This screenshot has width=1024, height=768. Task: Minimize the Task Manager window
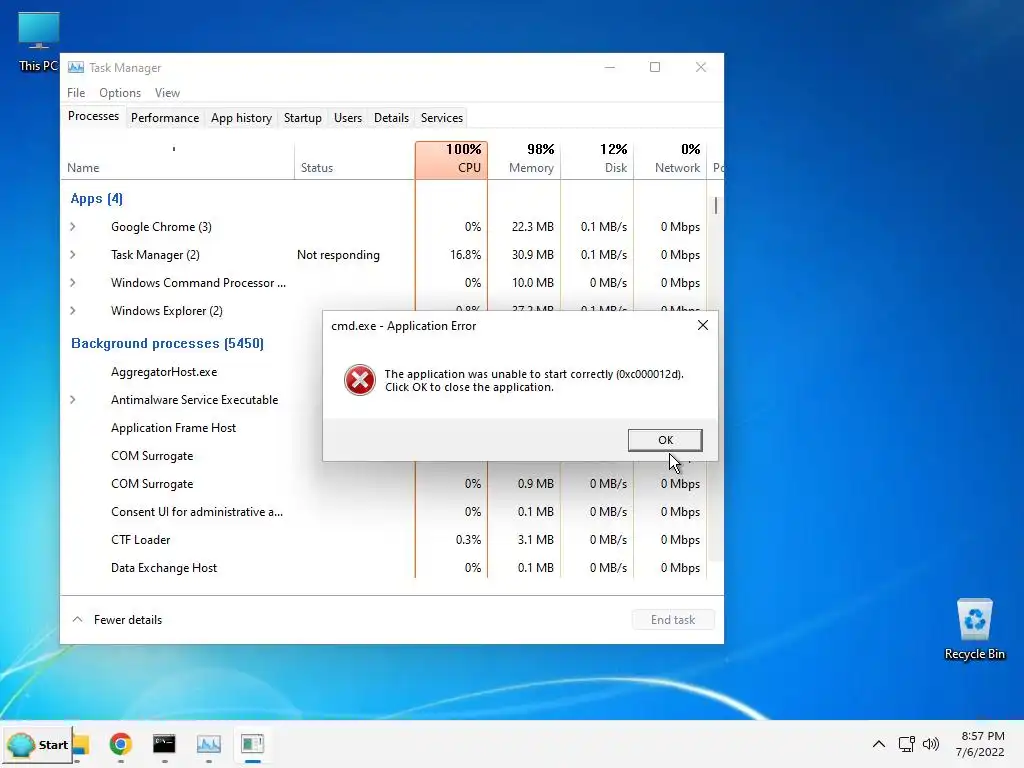pyautogui.click(x=609, y=67)
